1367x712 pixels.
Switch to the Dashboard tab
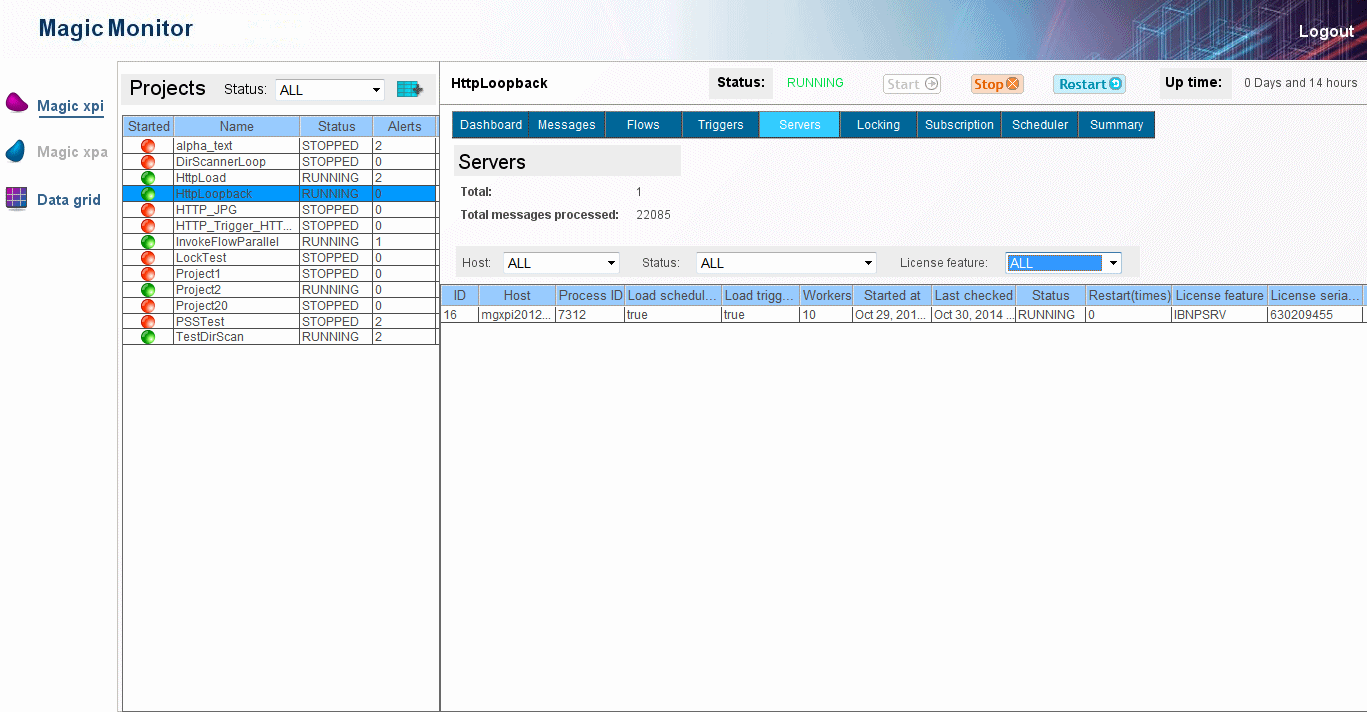[491, 125]
